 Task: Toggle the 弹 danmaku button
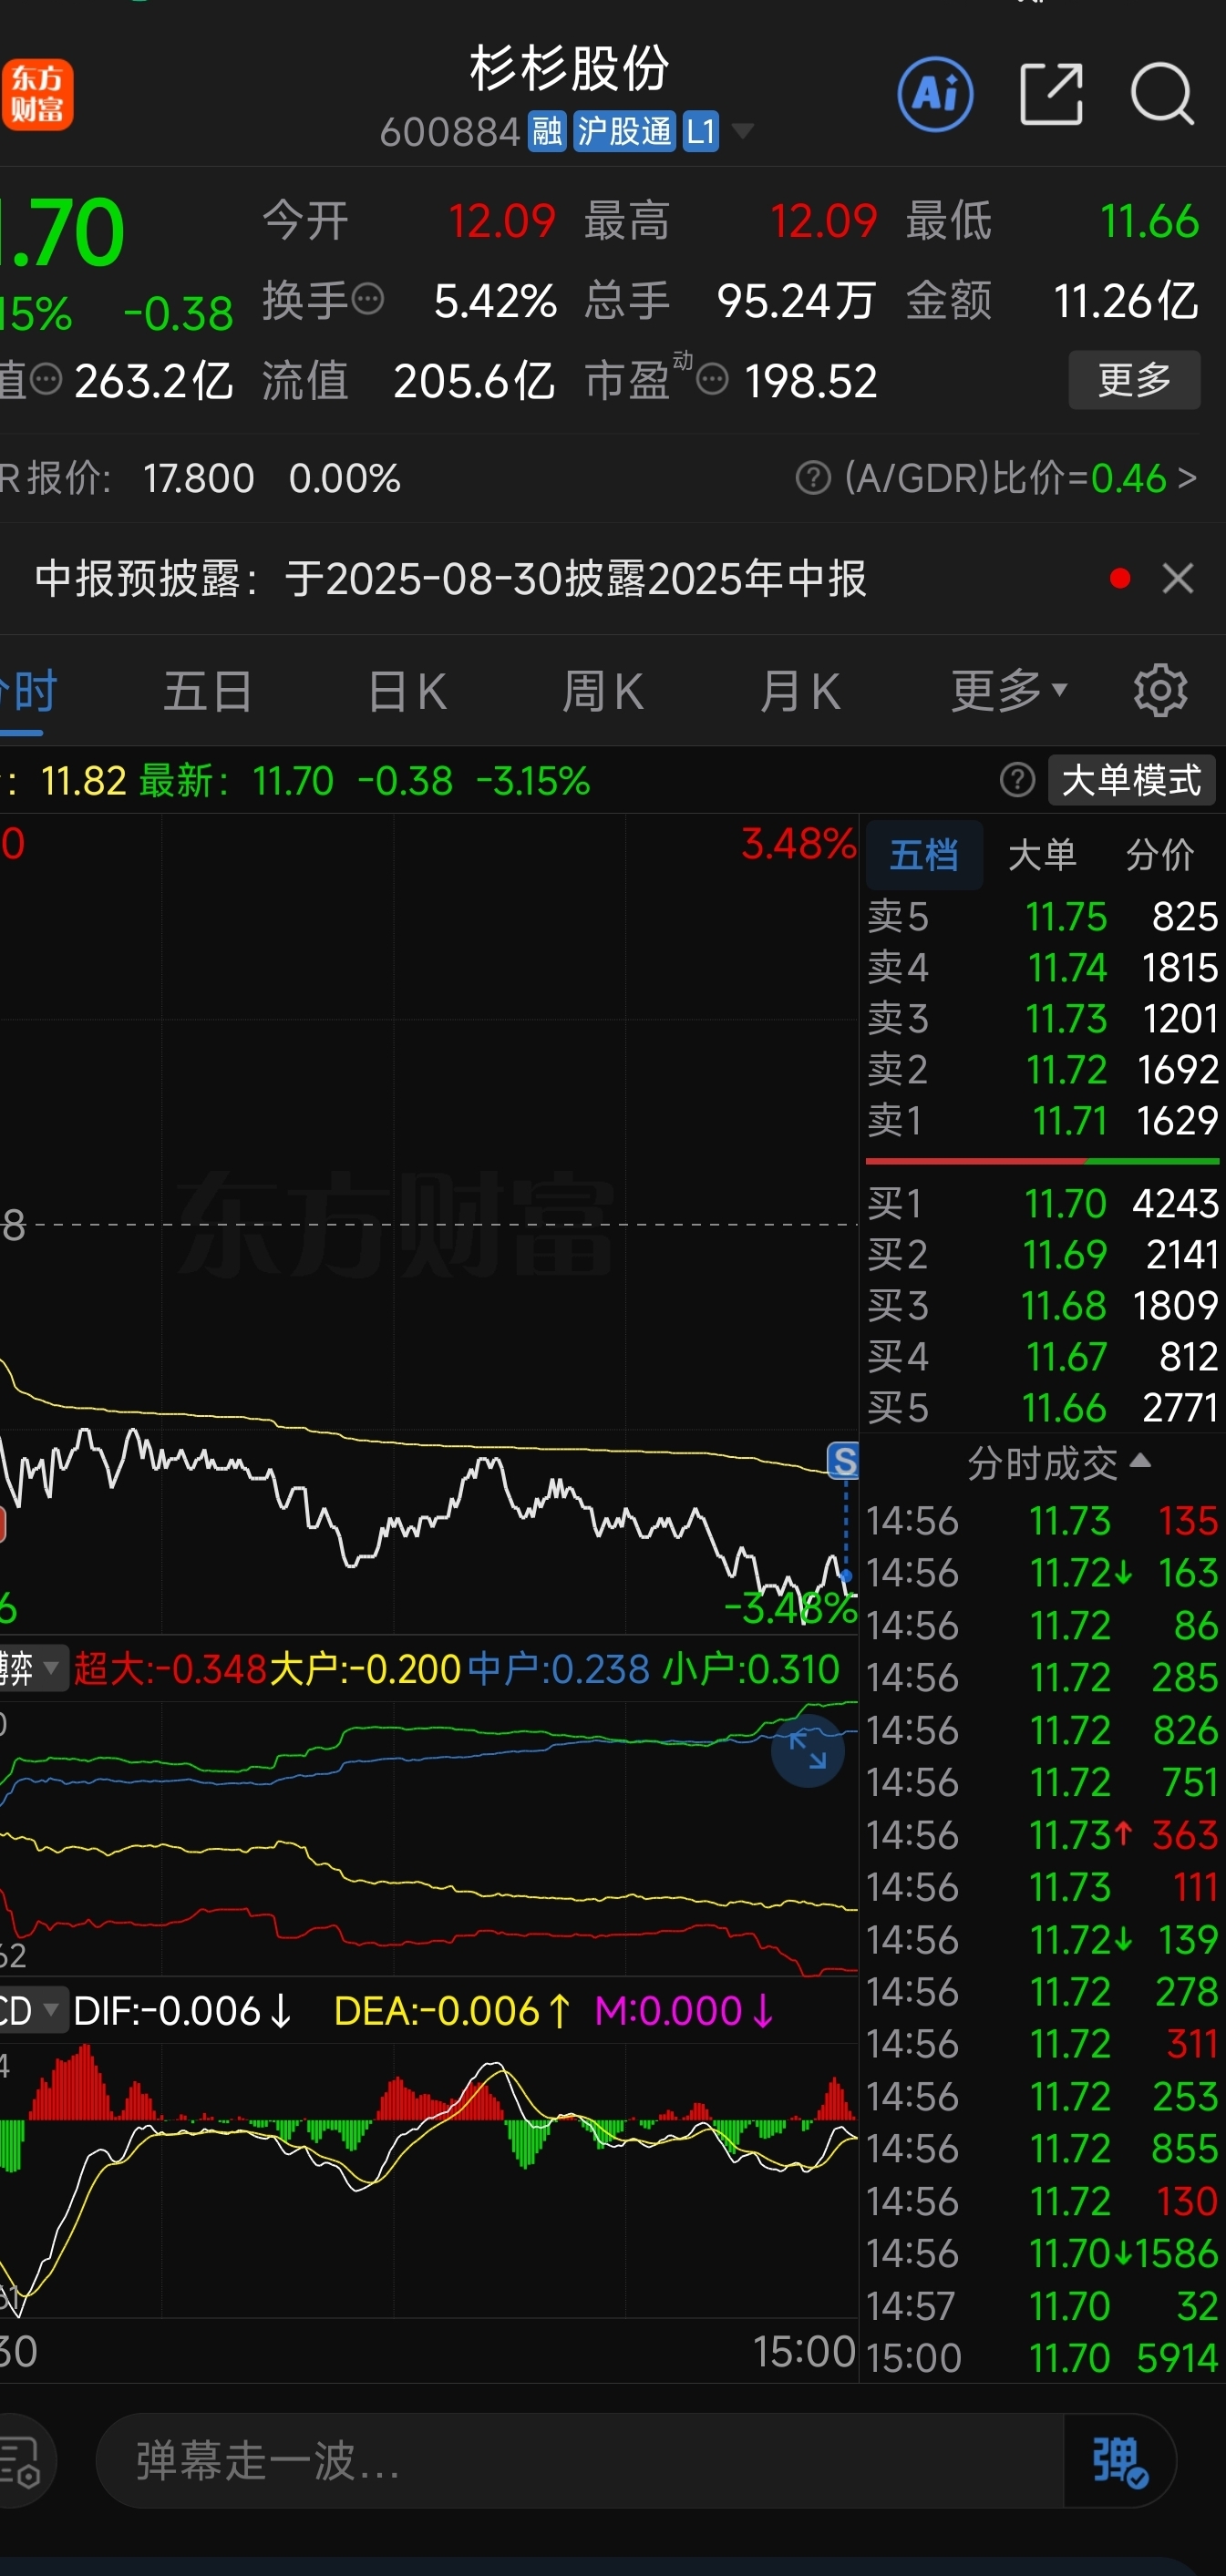[x=1119, y=2461]
